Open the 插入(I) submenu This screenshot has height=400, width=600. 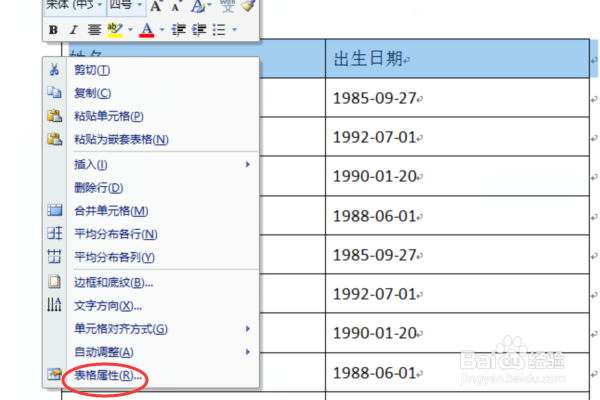(152, 165)
